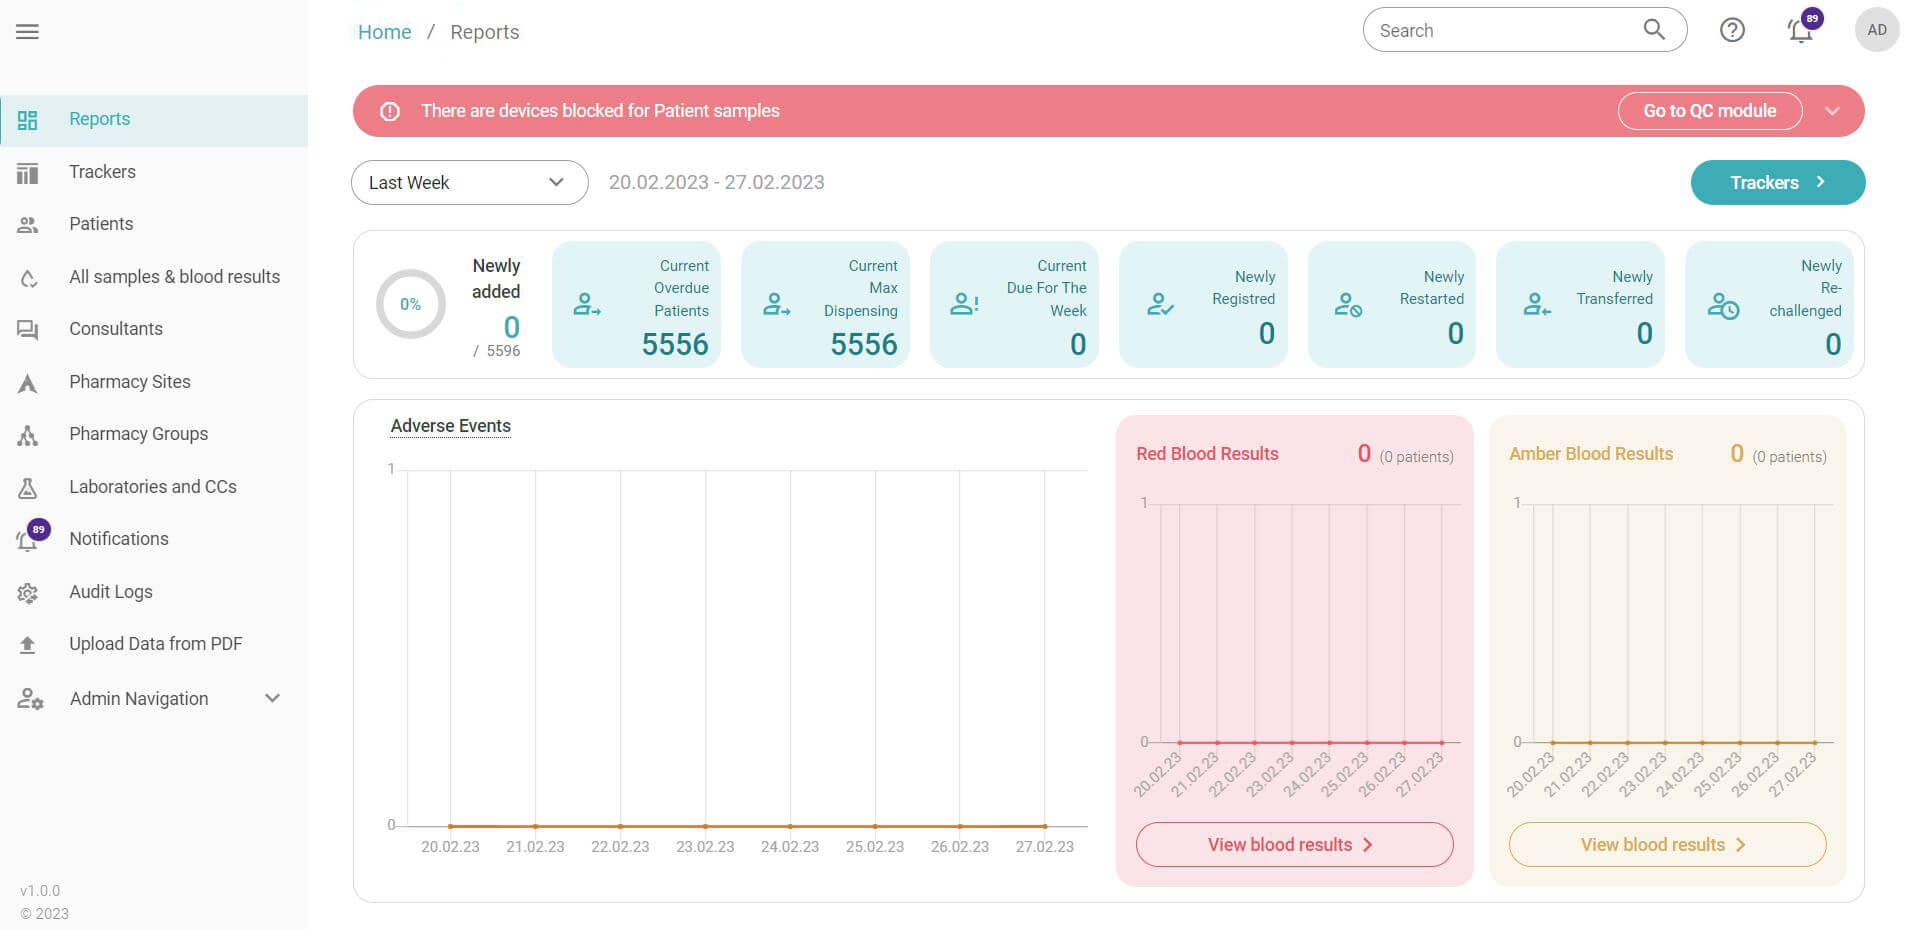Click the Trackers sidebar icon
Screen dimensions: 1906x929
28,173
